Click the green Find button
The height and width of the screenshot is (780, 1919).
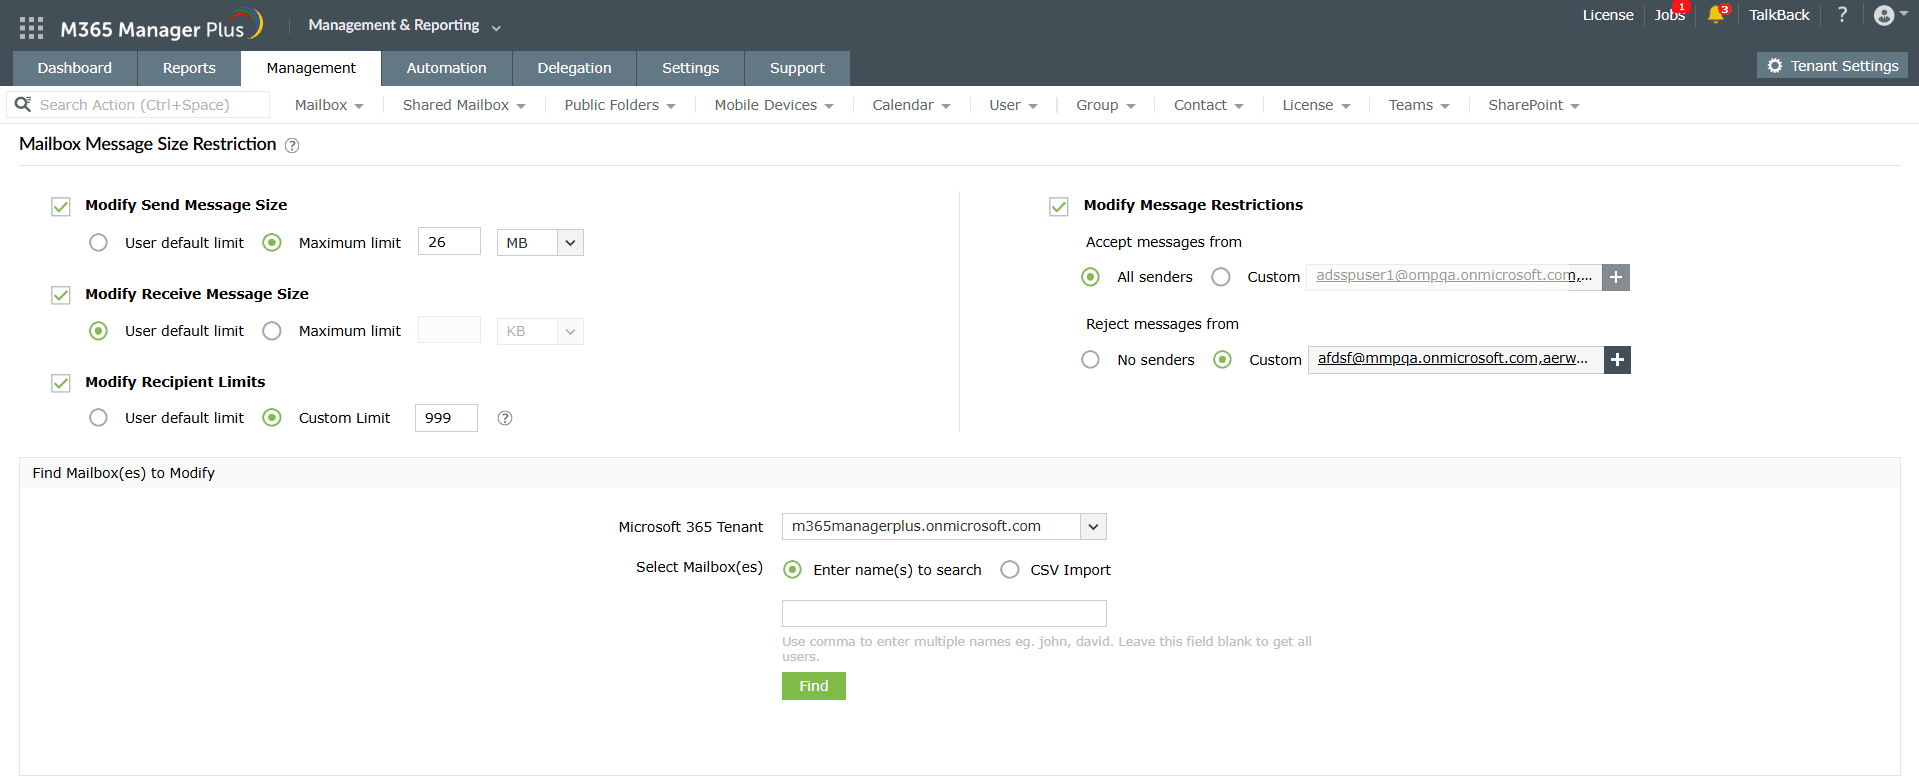click(814, 686)
